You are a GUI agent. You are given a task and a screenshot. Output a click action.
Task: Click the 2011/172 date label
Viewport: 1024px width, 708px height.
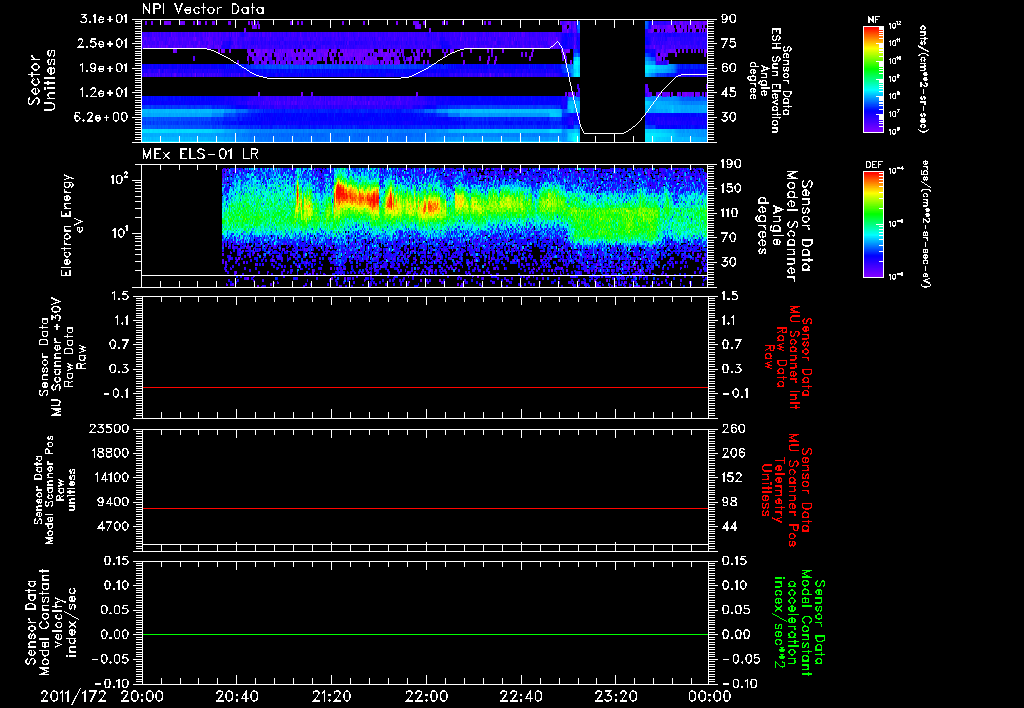73,697
